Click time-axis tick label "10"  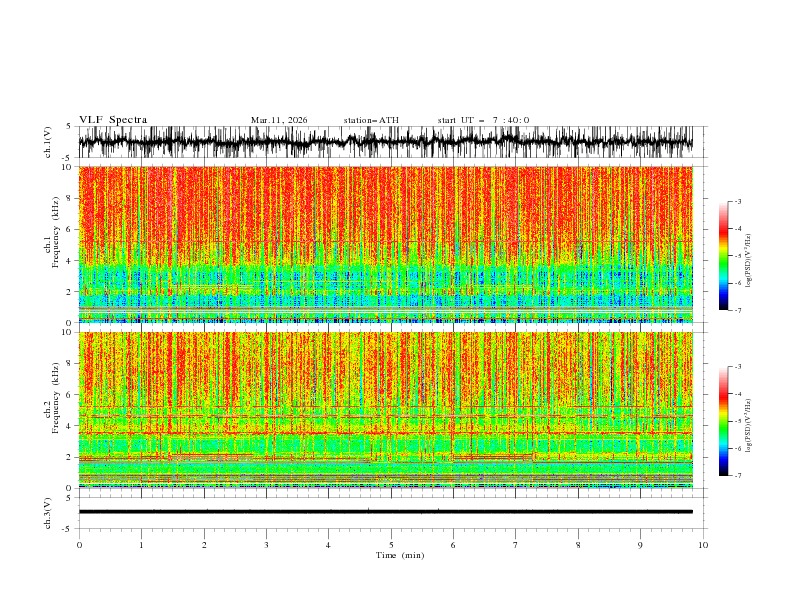[x=703, y=545]
